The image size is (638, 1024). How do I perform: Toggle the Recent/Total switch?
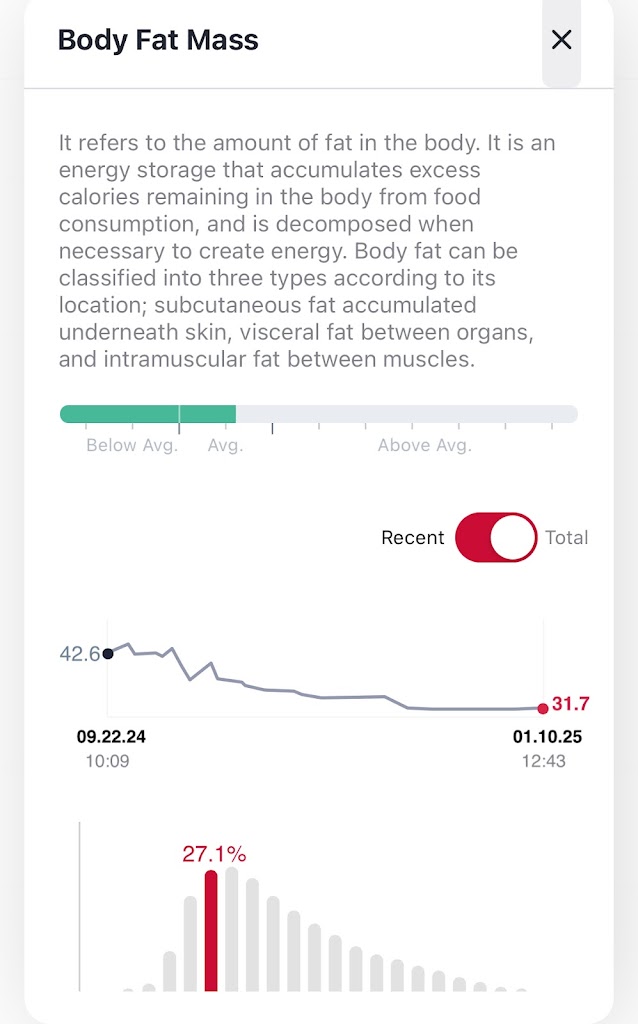(496, 537)
